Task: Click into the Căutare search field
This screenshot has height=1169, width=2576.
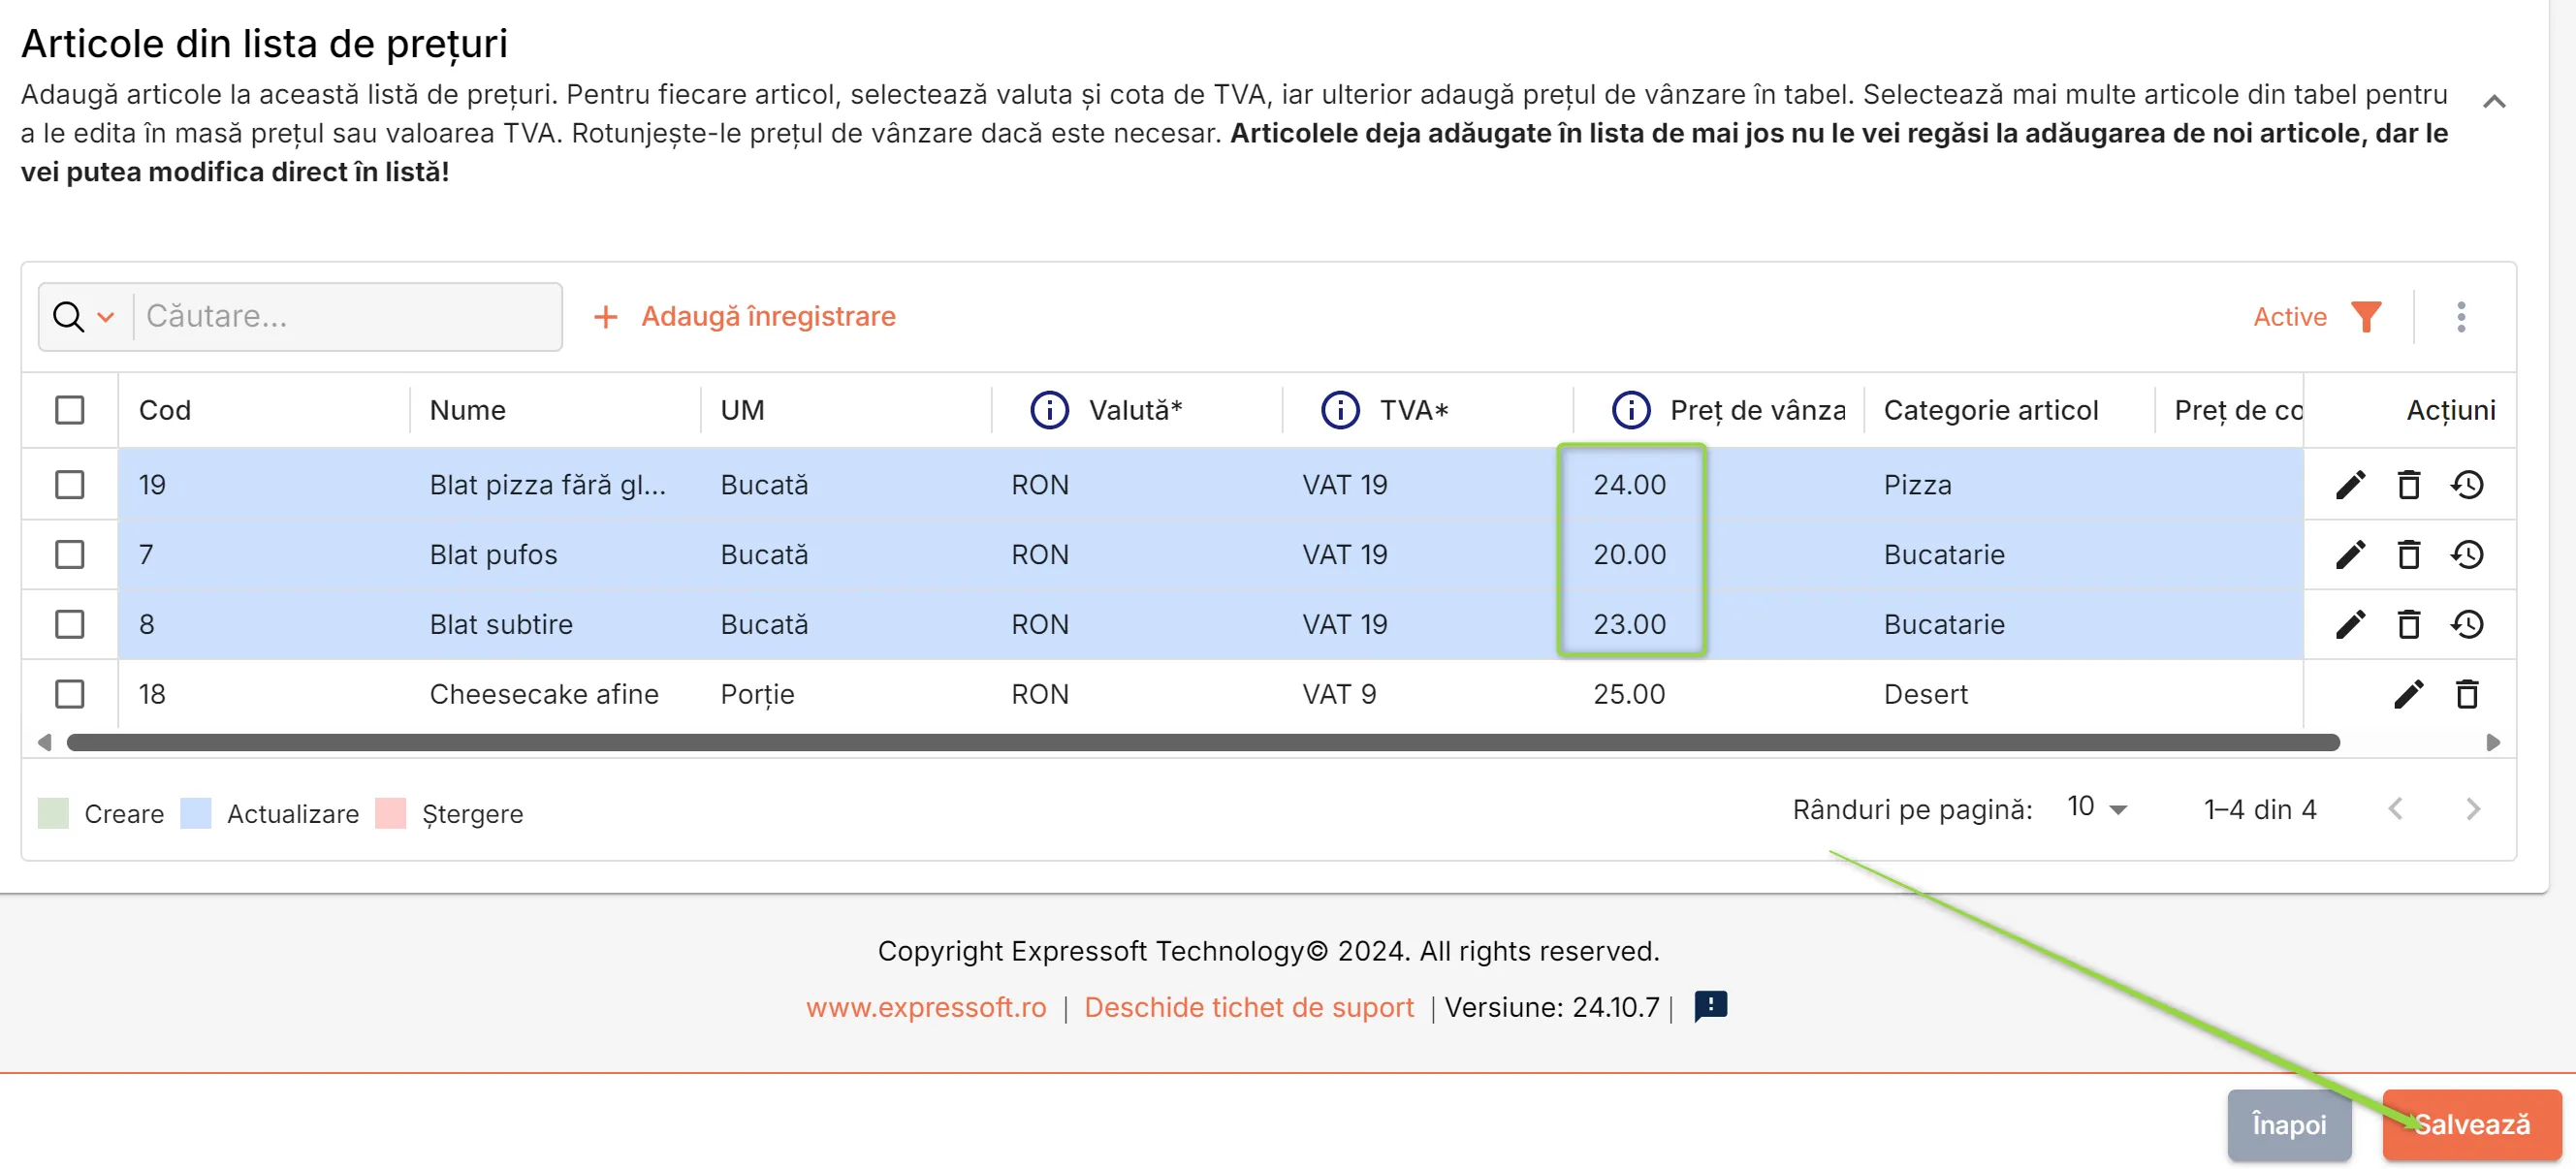Action: click(346, 317)
